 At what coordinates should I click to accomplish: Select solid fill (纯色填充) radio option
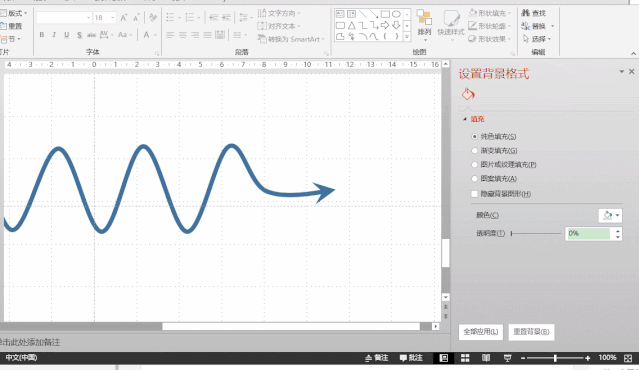pos(474,137)
